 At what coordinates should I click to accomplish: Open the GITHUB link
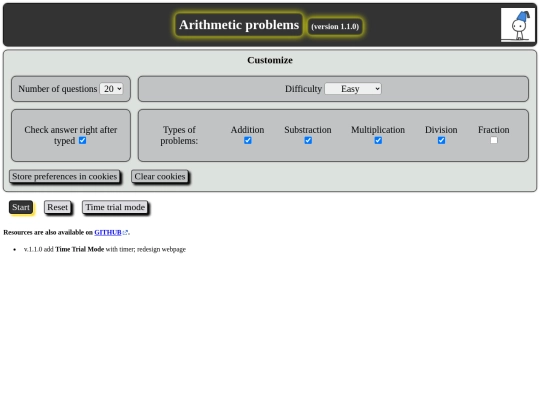point(108,232)
